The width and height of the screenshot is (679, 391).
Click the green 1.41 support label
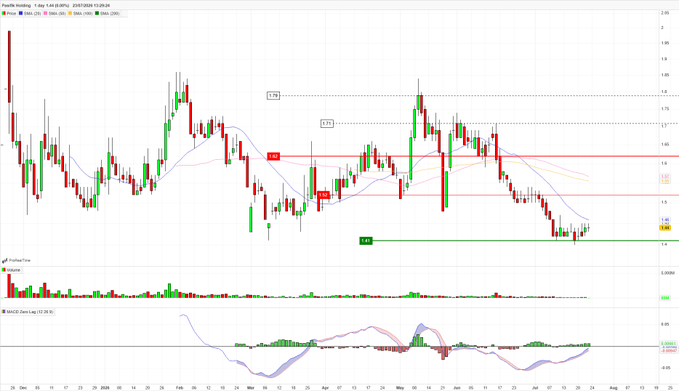coord(366,240)
